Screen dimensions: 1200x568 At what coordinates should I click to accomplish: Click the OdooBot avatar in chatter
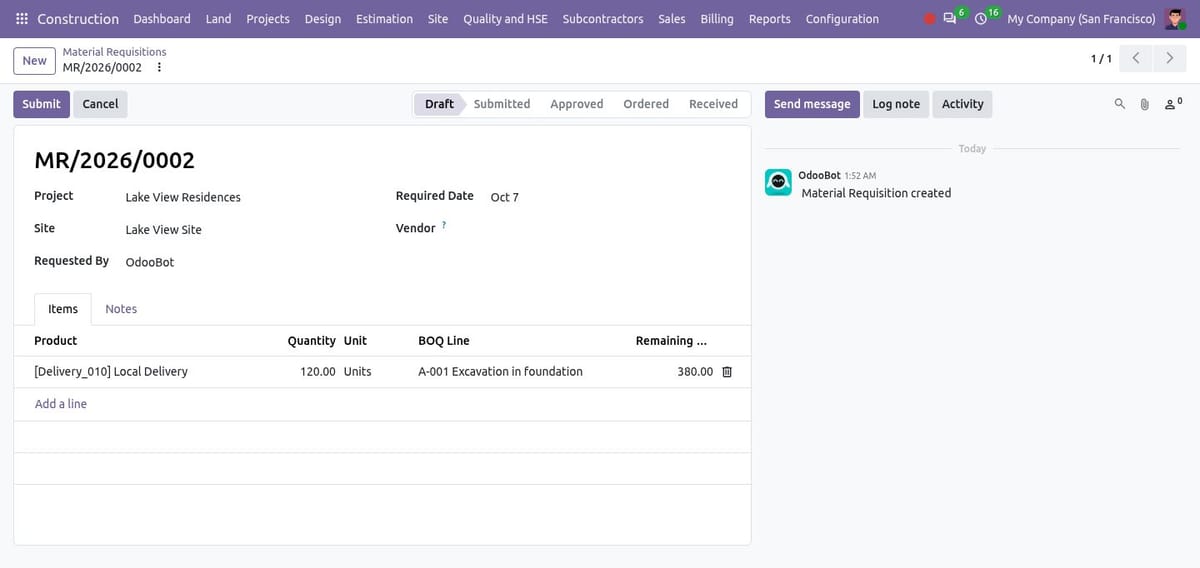click(778, 182)
